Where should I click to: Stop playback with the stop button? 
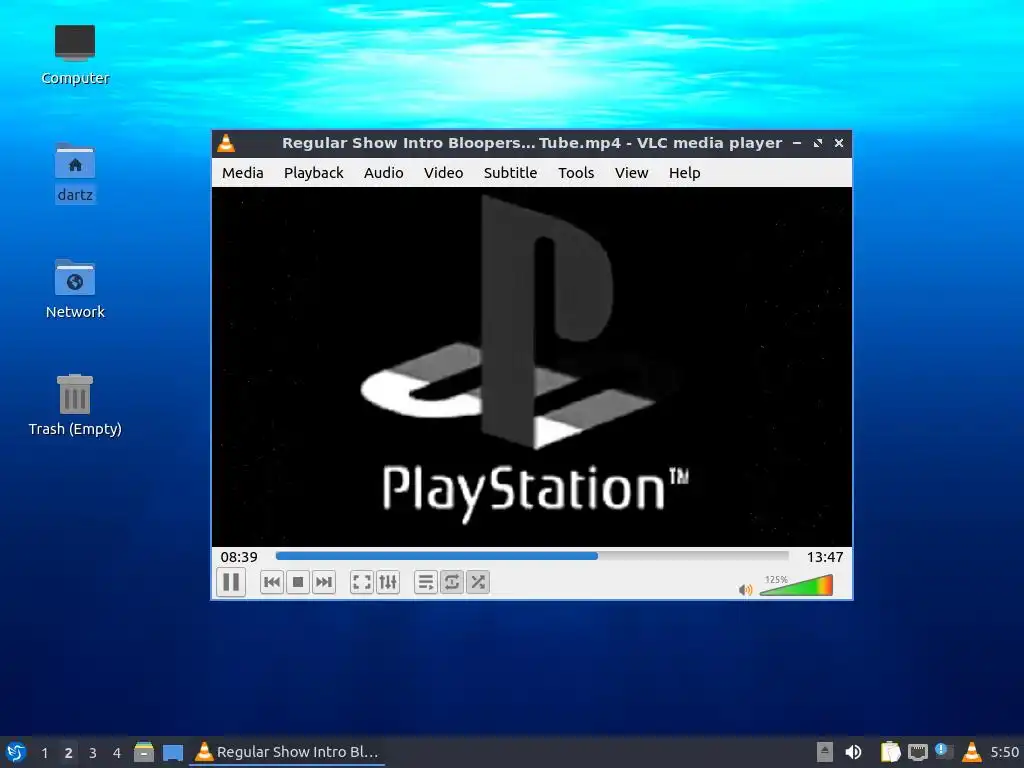coord(298,582)
